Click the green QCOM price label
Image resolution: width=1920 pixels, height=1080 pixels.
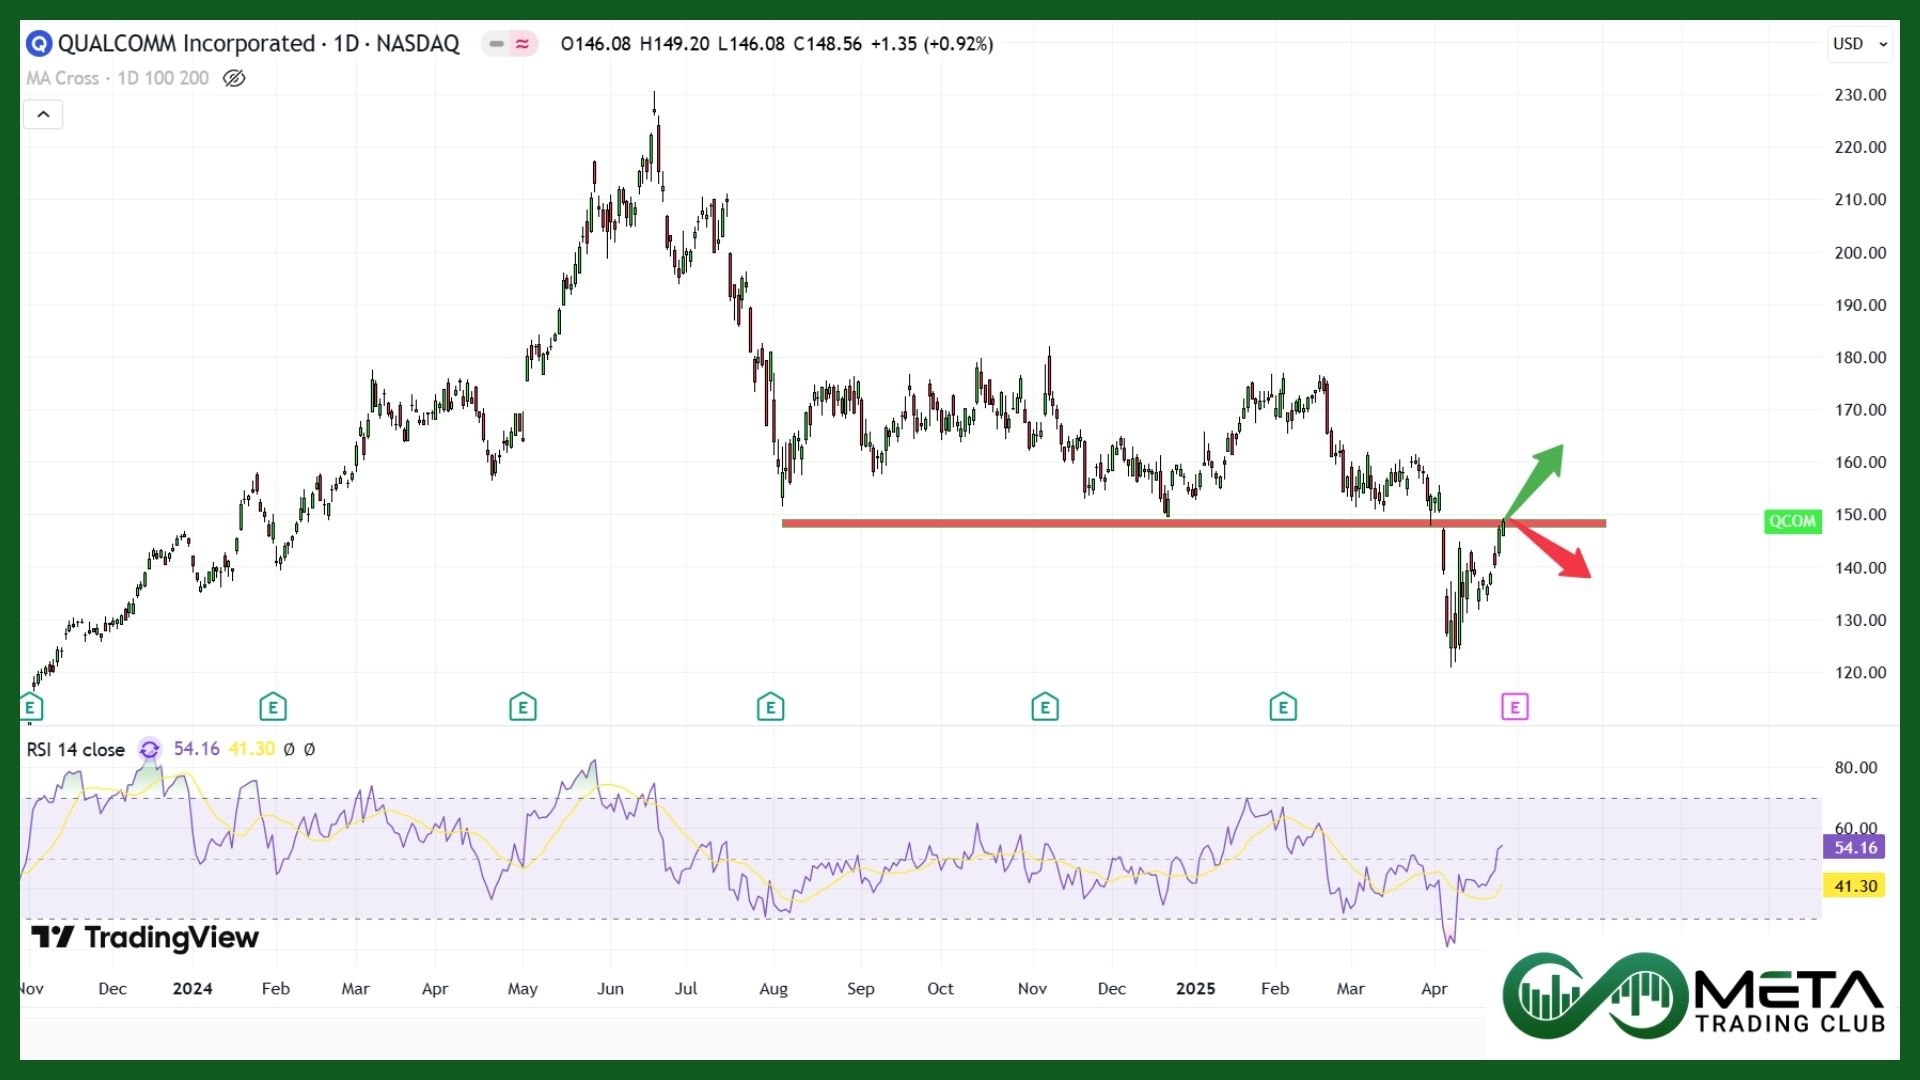(1792, 521)
